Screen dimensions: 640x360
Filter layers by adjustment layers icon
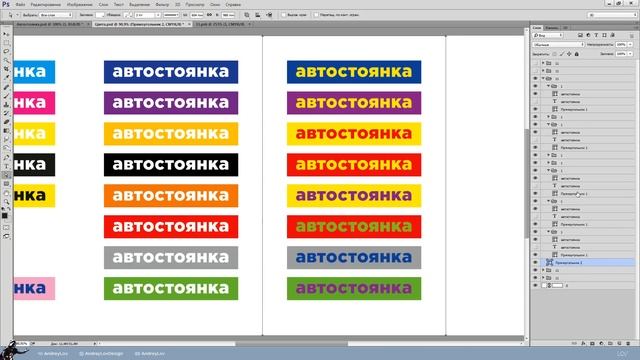[588, 36]
